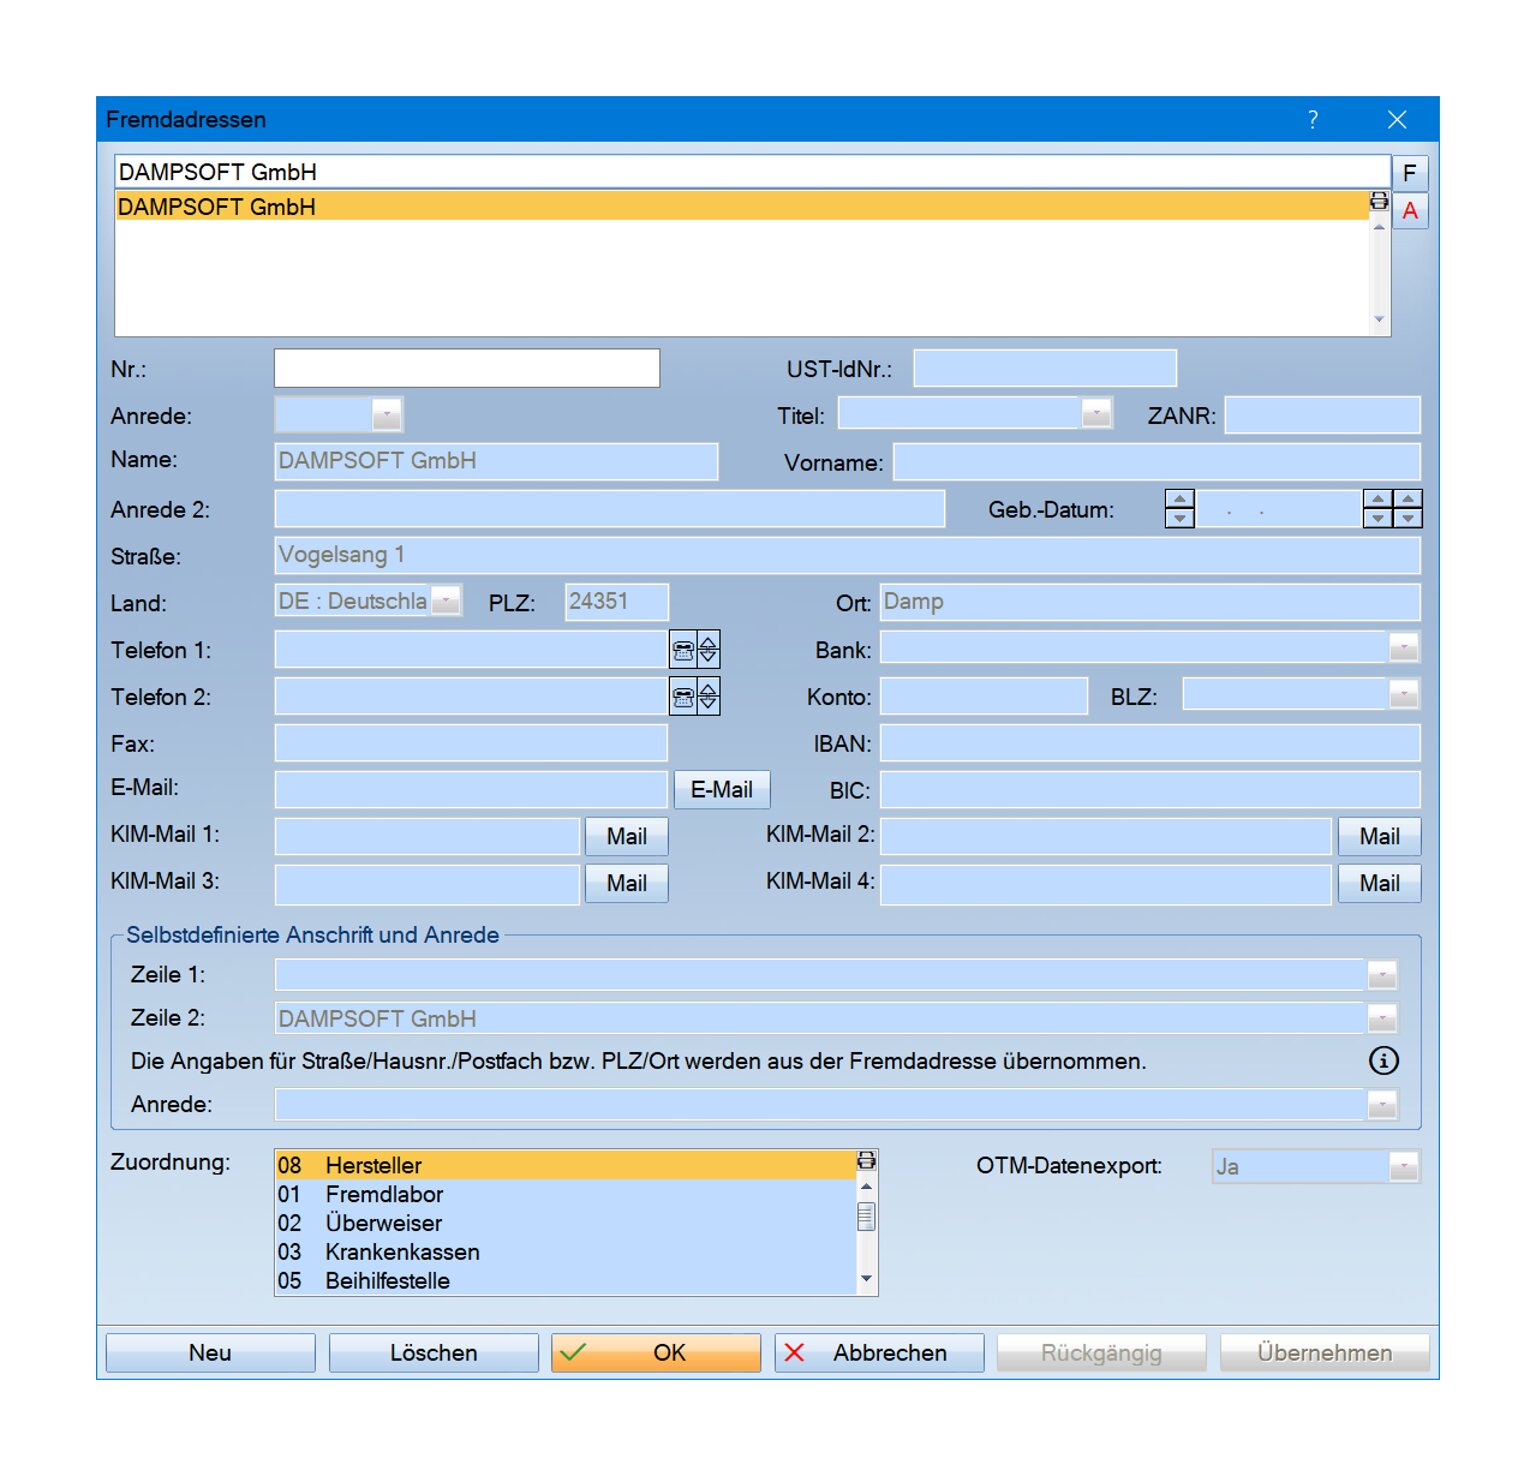Click the Nr. input field

pos(467,368)
